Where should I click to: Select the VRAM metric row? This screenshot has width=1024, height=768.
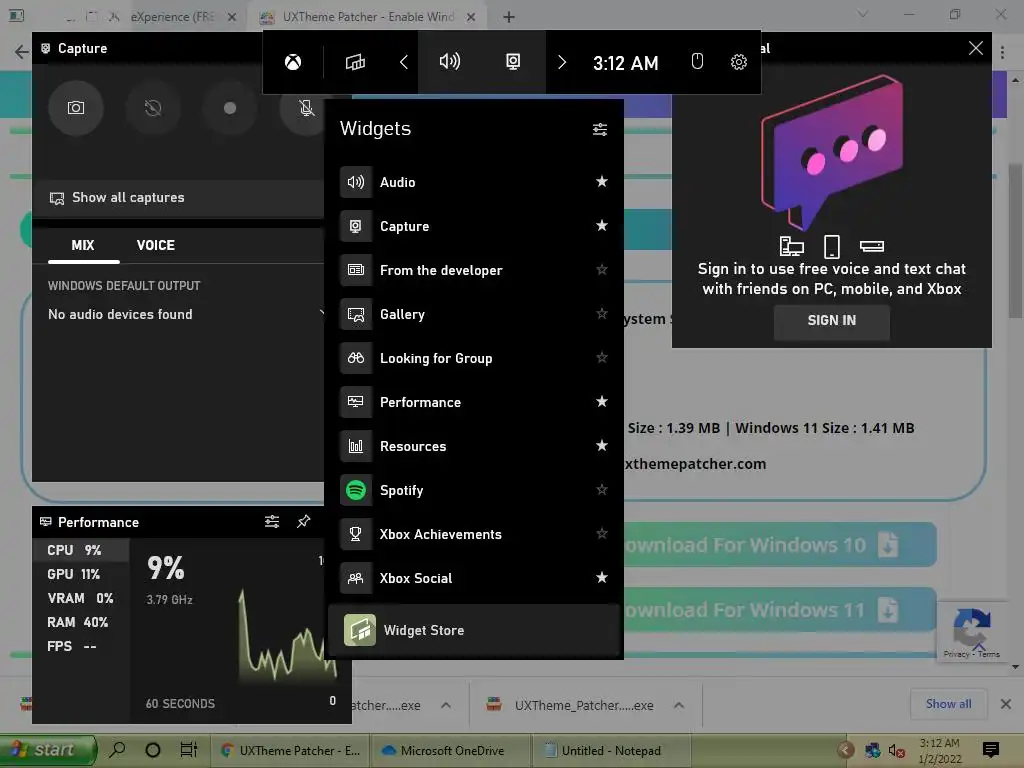click(81, 599)
